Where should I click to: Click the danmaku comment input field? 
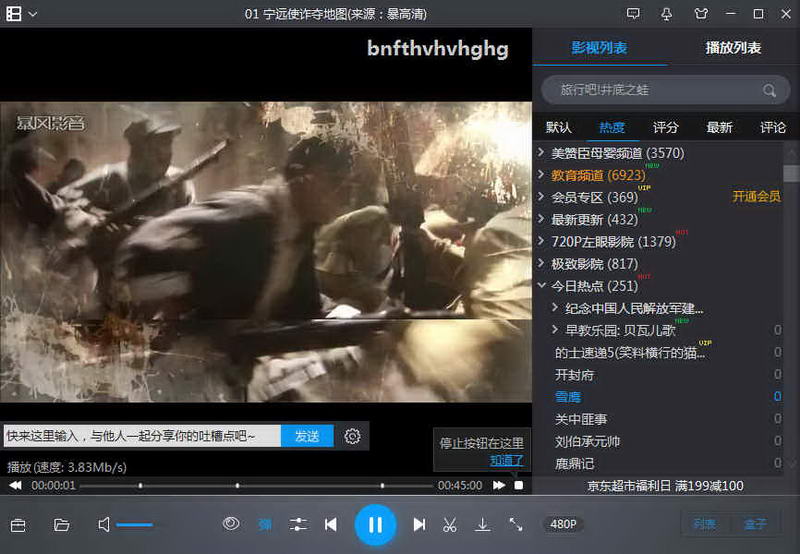coord(142,436)
